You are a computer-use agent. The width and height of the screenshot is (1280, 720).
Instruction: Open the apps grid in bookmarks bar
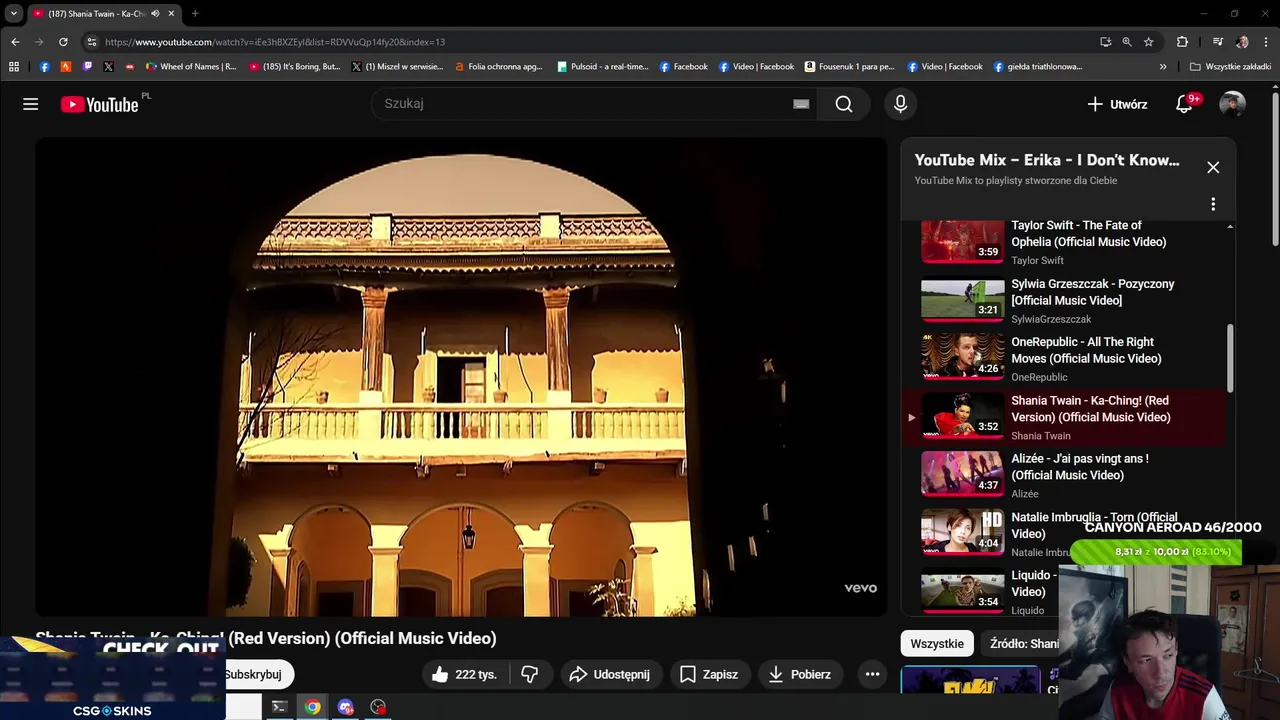tap(14, 67)
